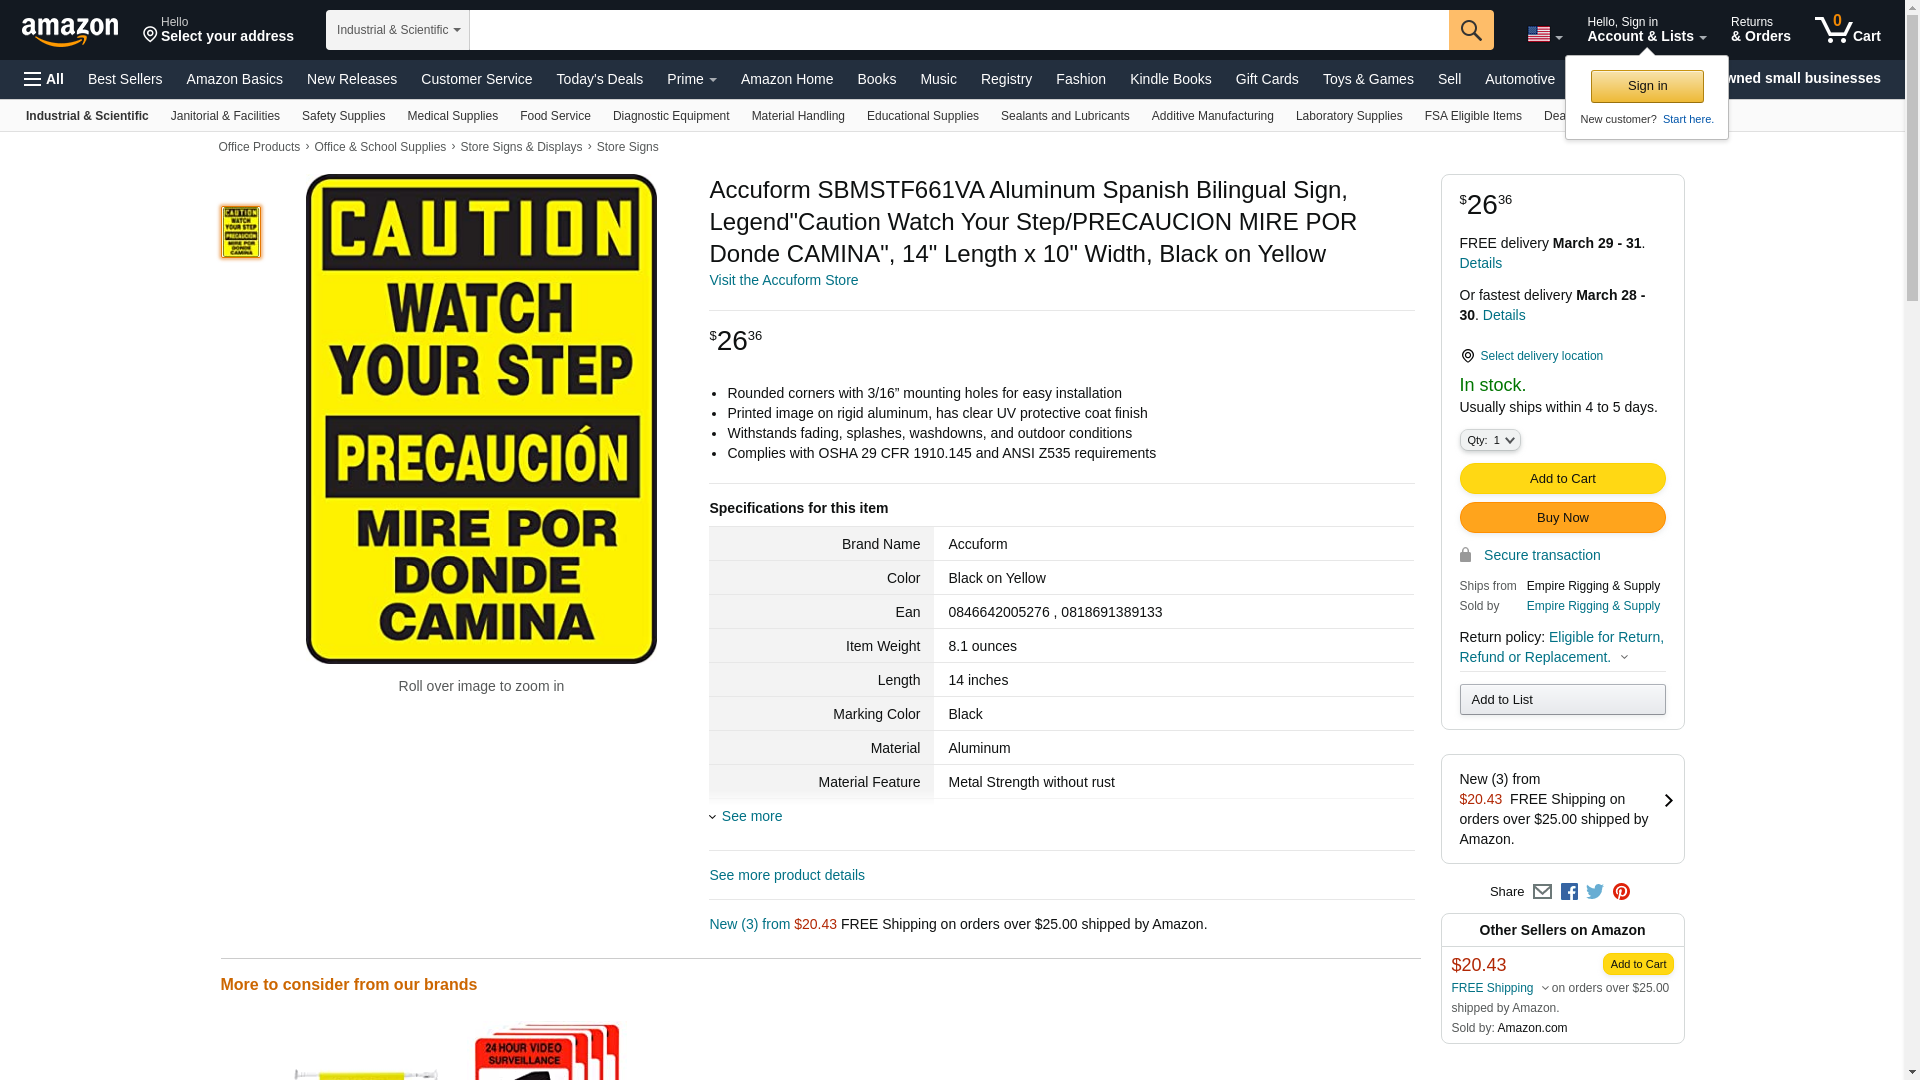This screenshot has width=1920, height=1080.
Task: Share product on Twitter icon
Action: point(1595,891)
